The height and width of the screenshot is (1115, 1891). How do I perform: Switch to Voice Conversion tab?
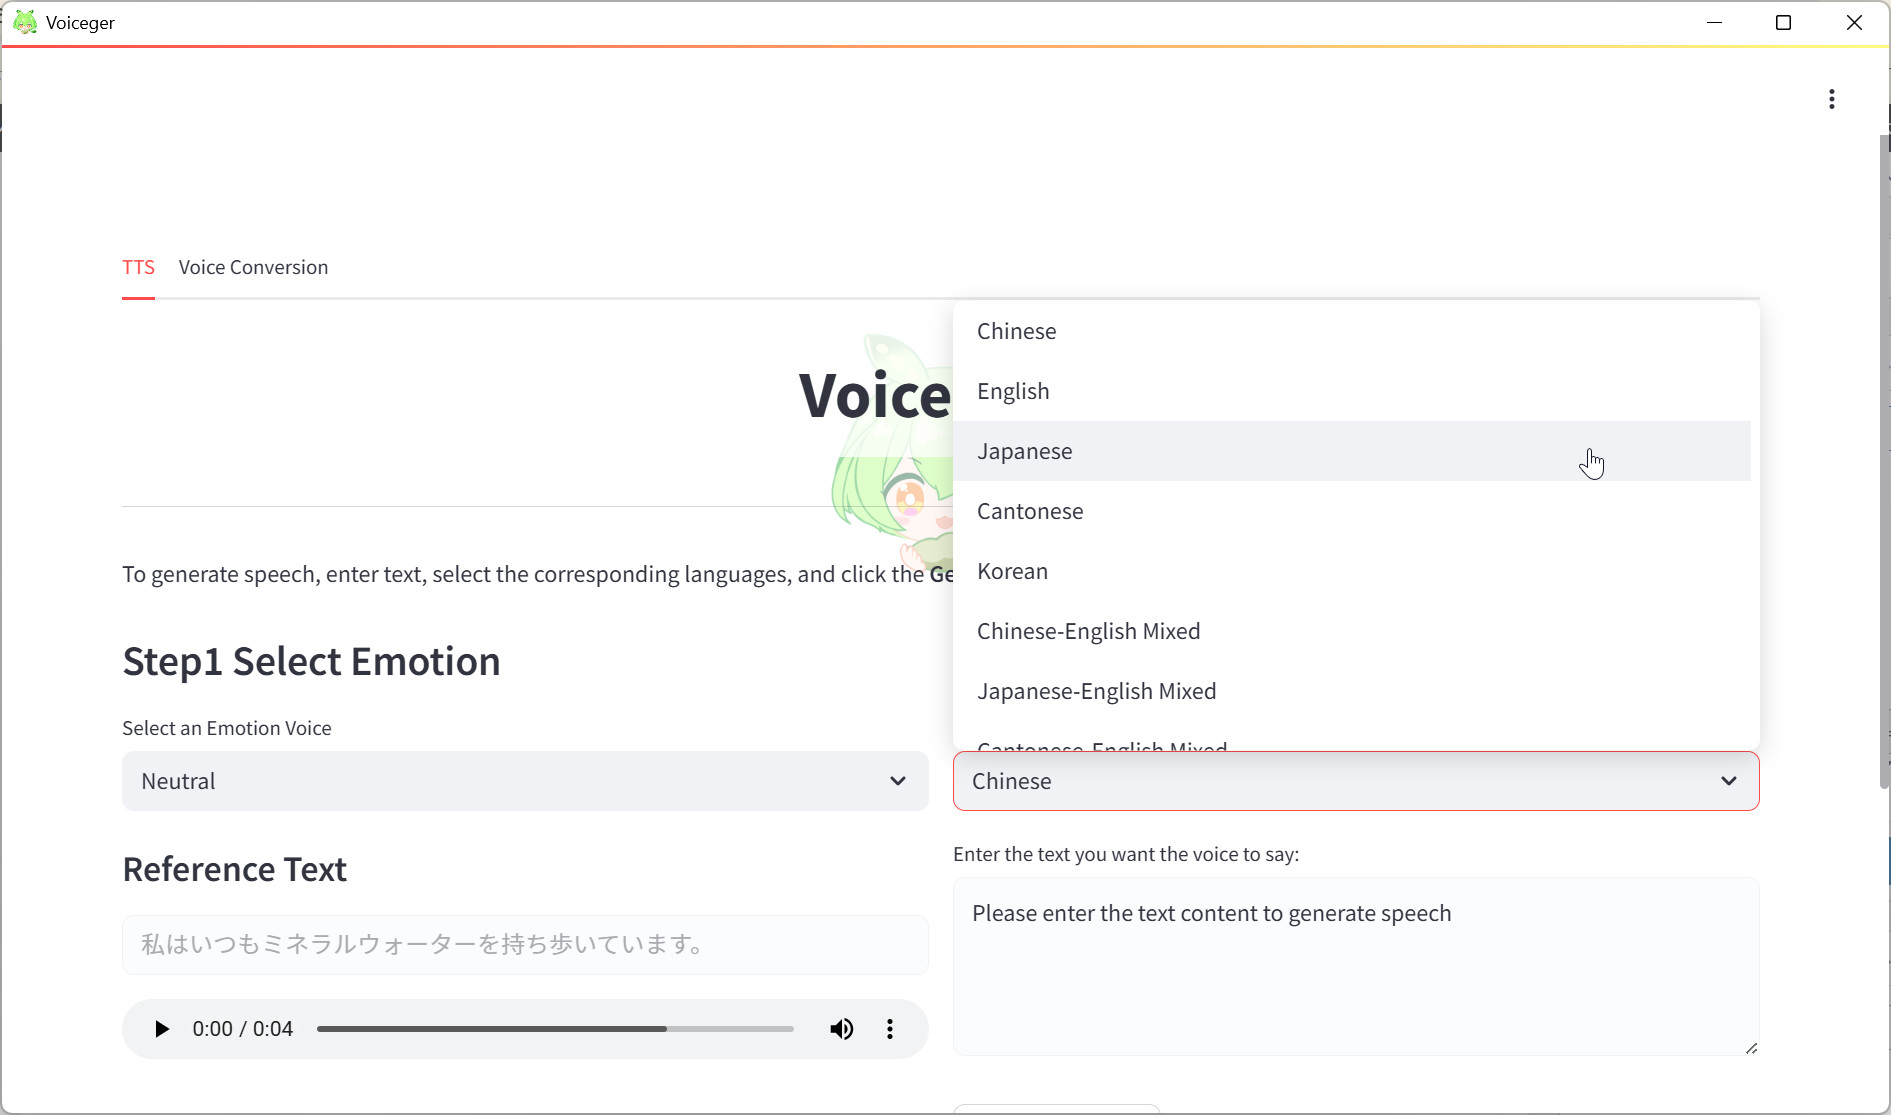[x=253, y=267]
